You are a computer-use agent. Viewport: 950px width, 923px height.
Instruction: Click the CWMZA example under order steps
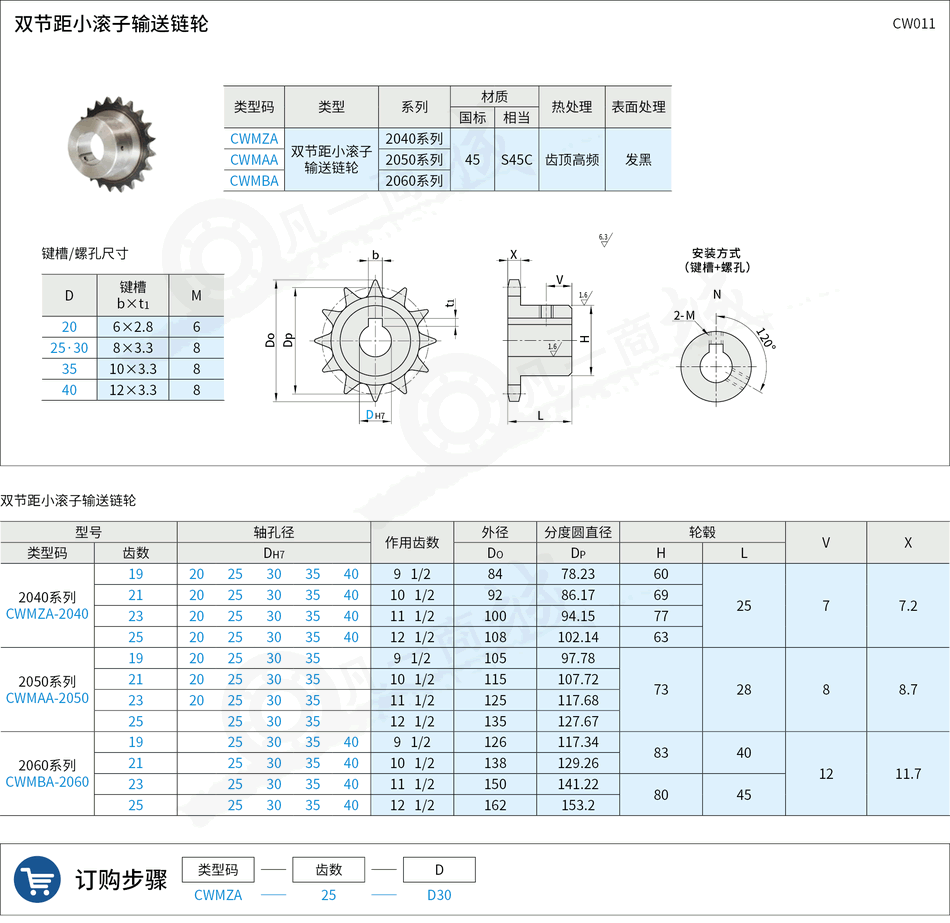(218, 895)
